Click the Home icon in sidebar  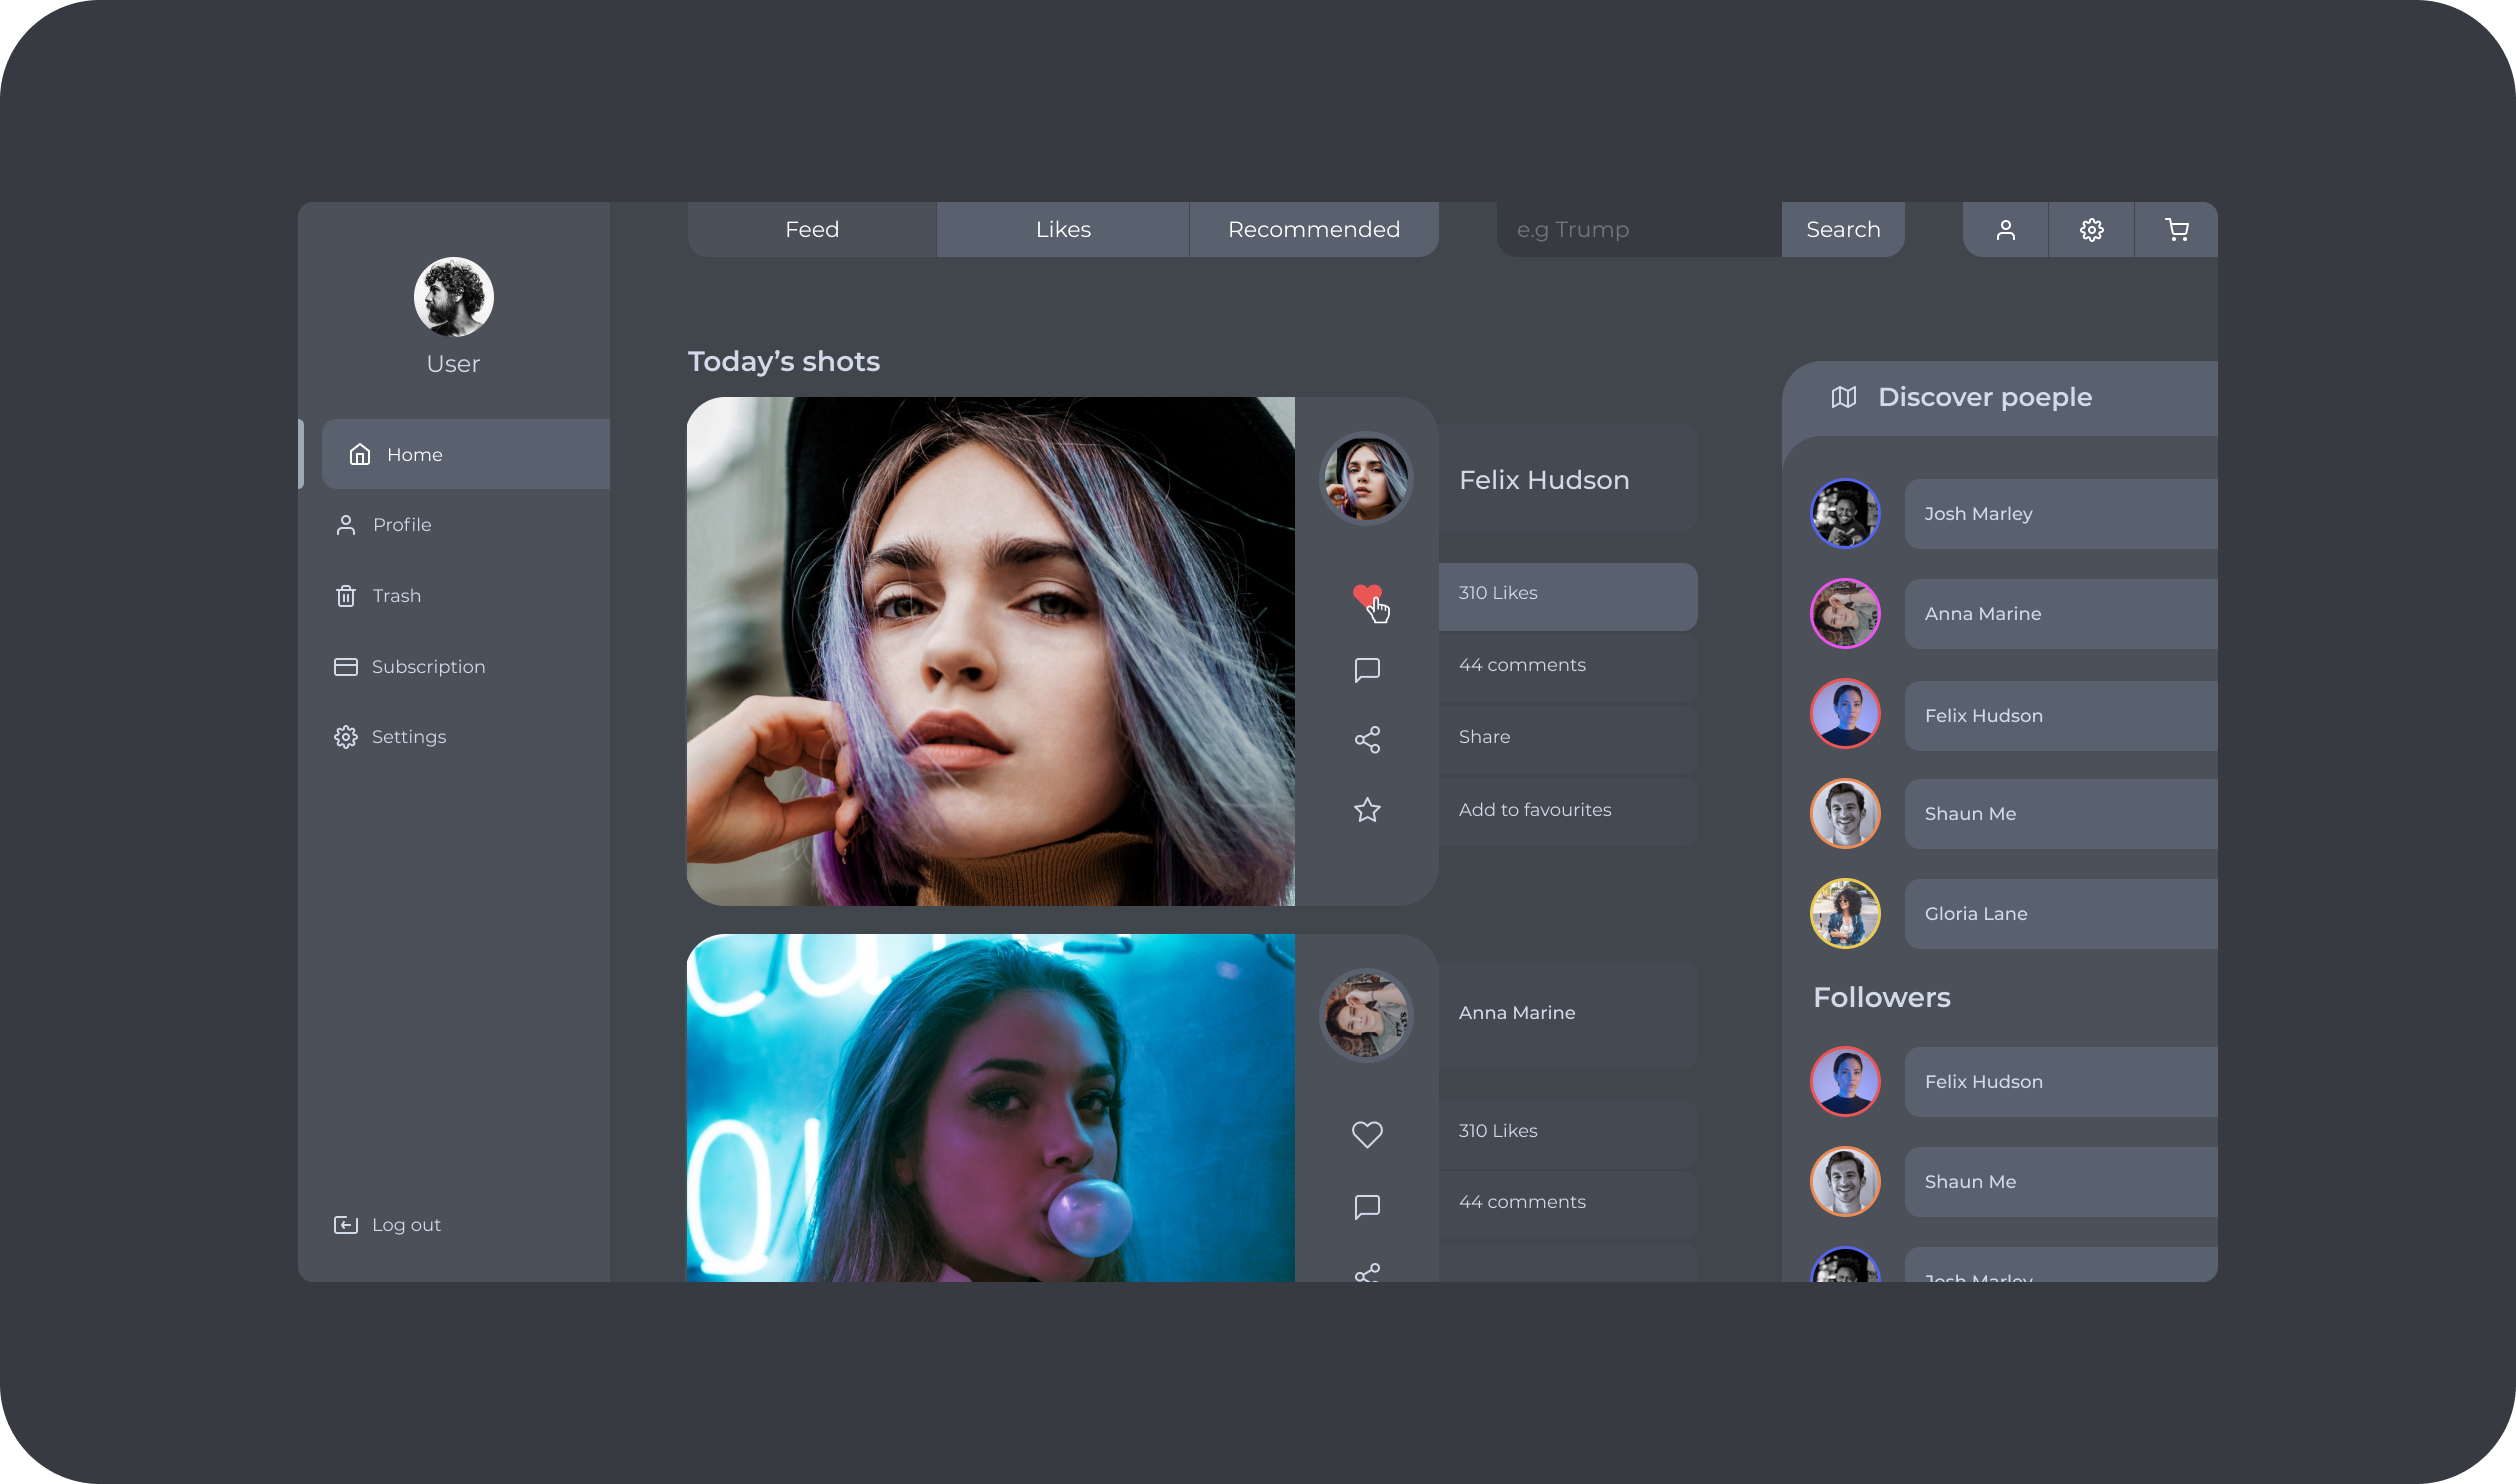coord(360,454)
